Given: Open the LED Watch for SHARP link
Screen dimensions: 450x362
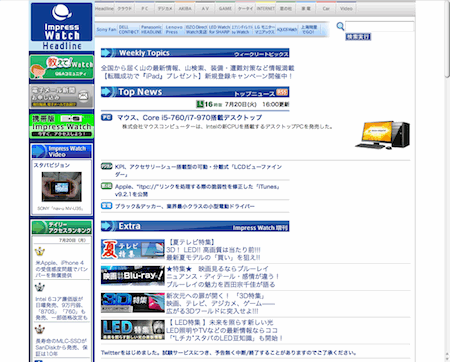Looking at the screenshot, I should coord(220,29).
